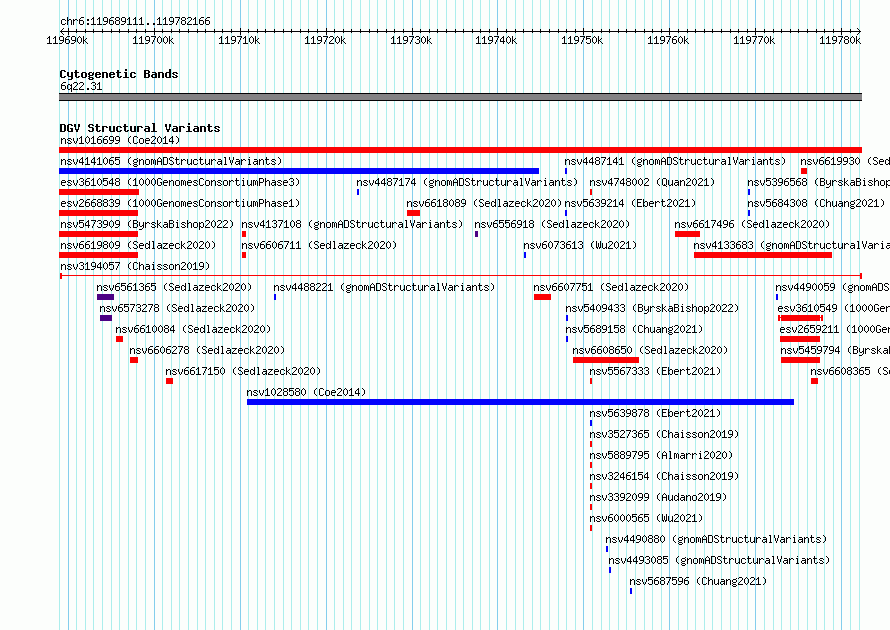Click nsv4487174 (gnomADStructuralVariants) label
This screenshot has width=890, height=630.
[x=467, y=182]
